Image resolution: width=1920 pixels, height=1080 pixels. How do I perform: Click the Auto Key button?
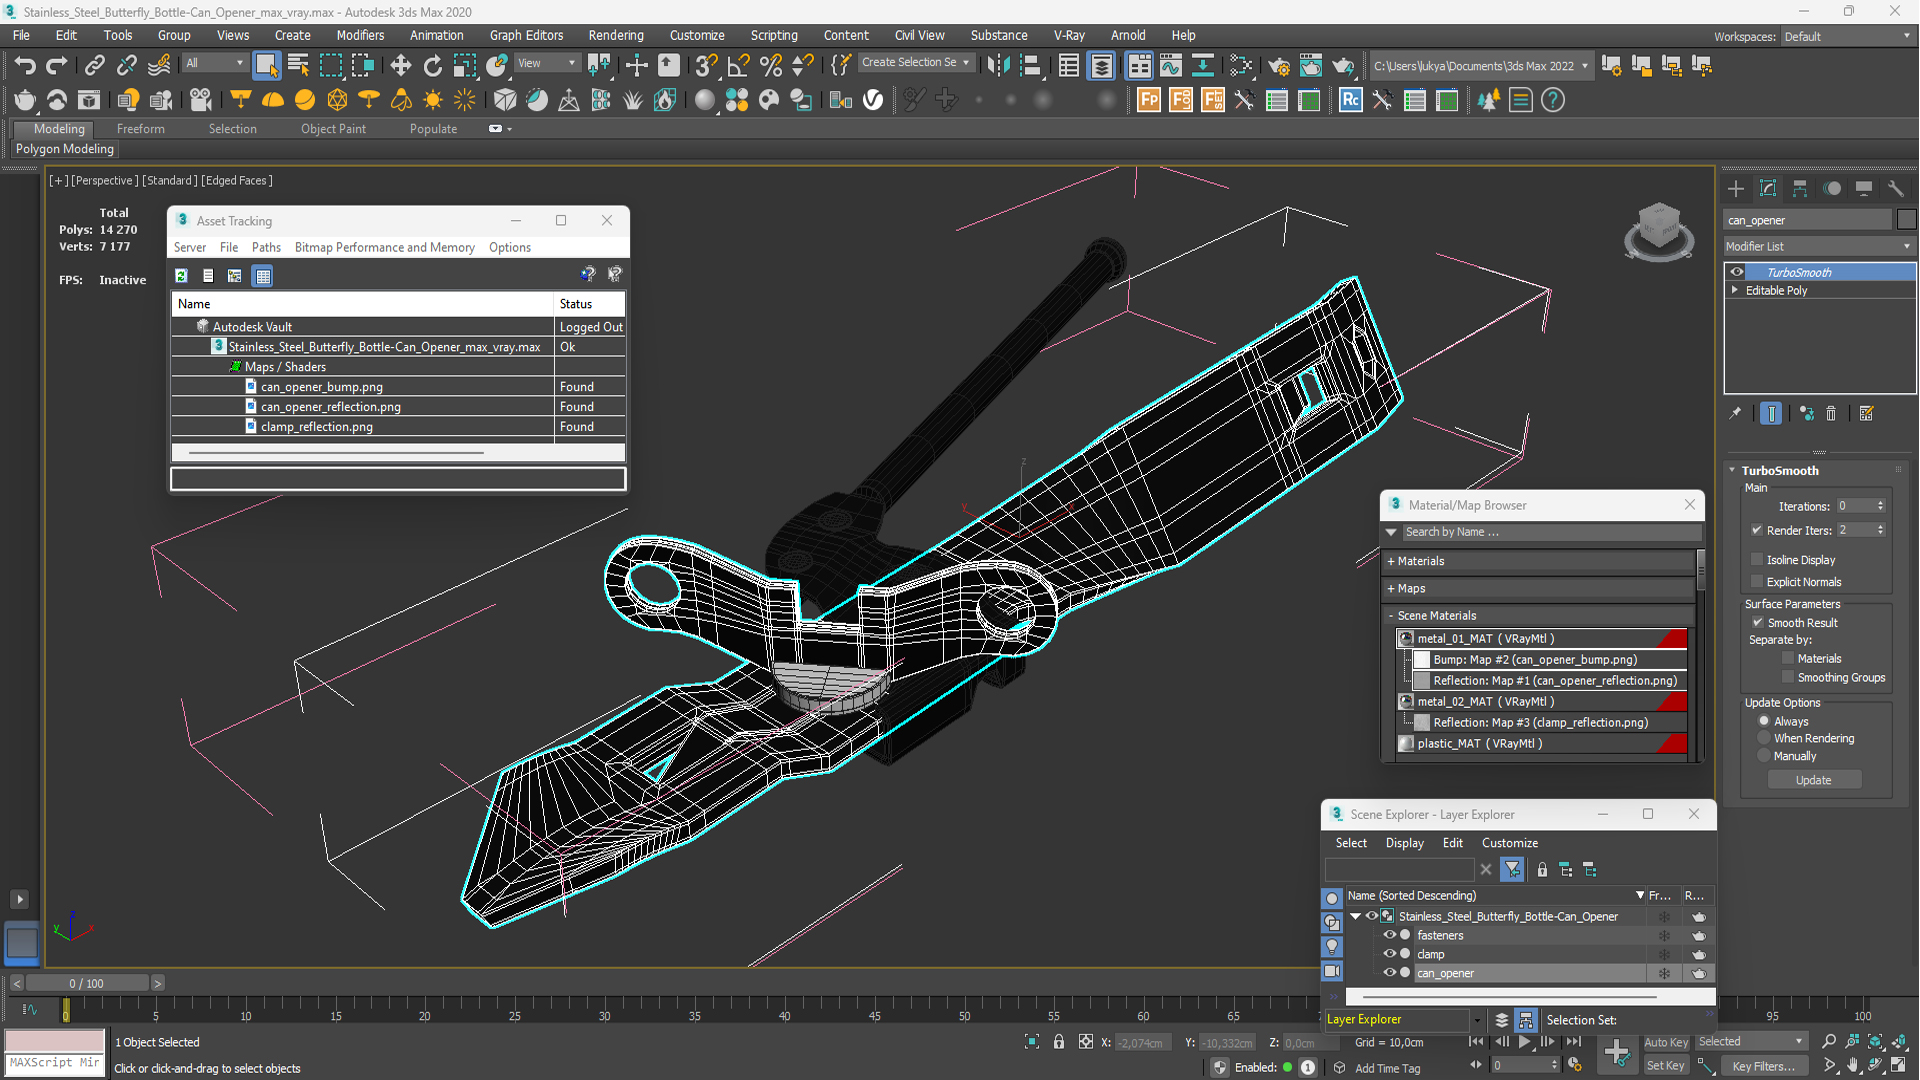click(x=1665, y=1042)
